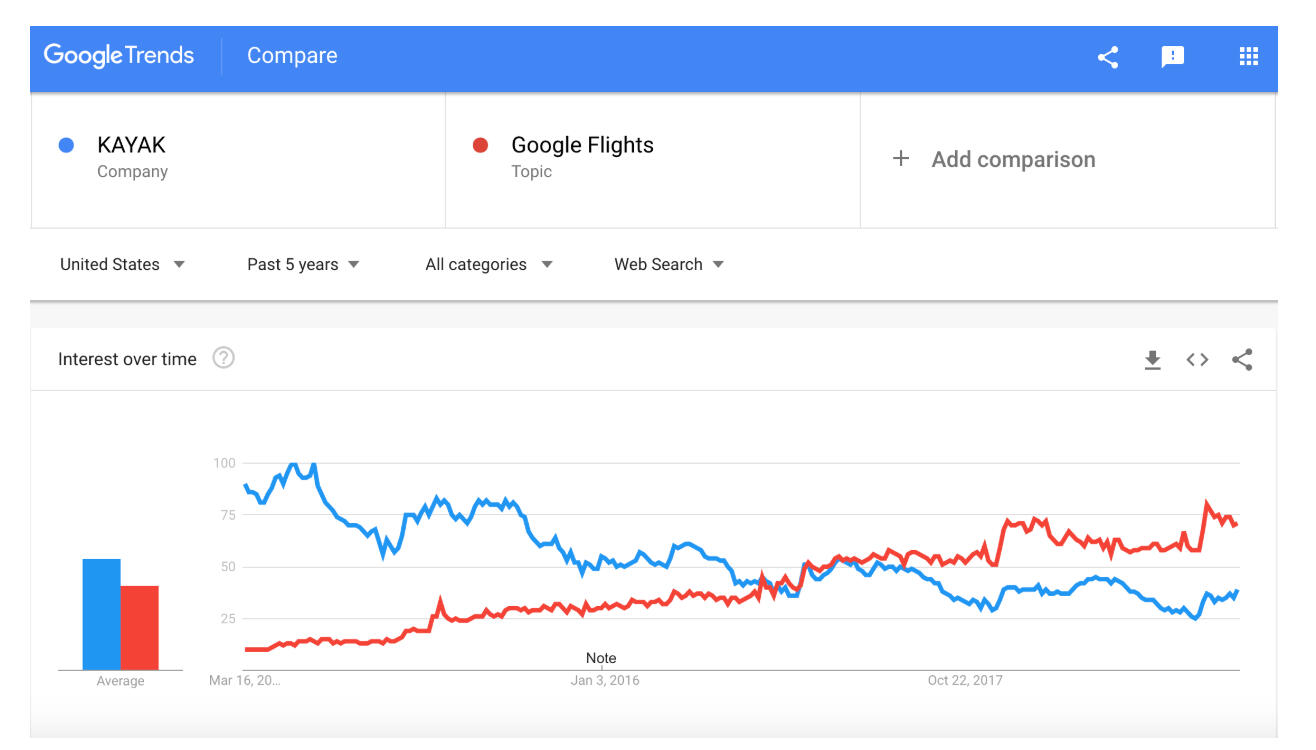Click the blue KAYAK color dot

point(67,146)
